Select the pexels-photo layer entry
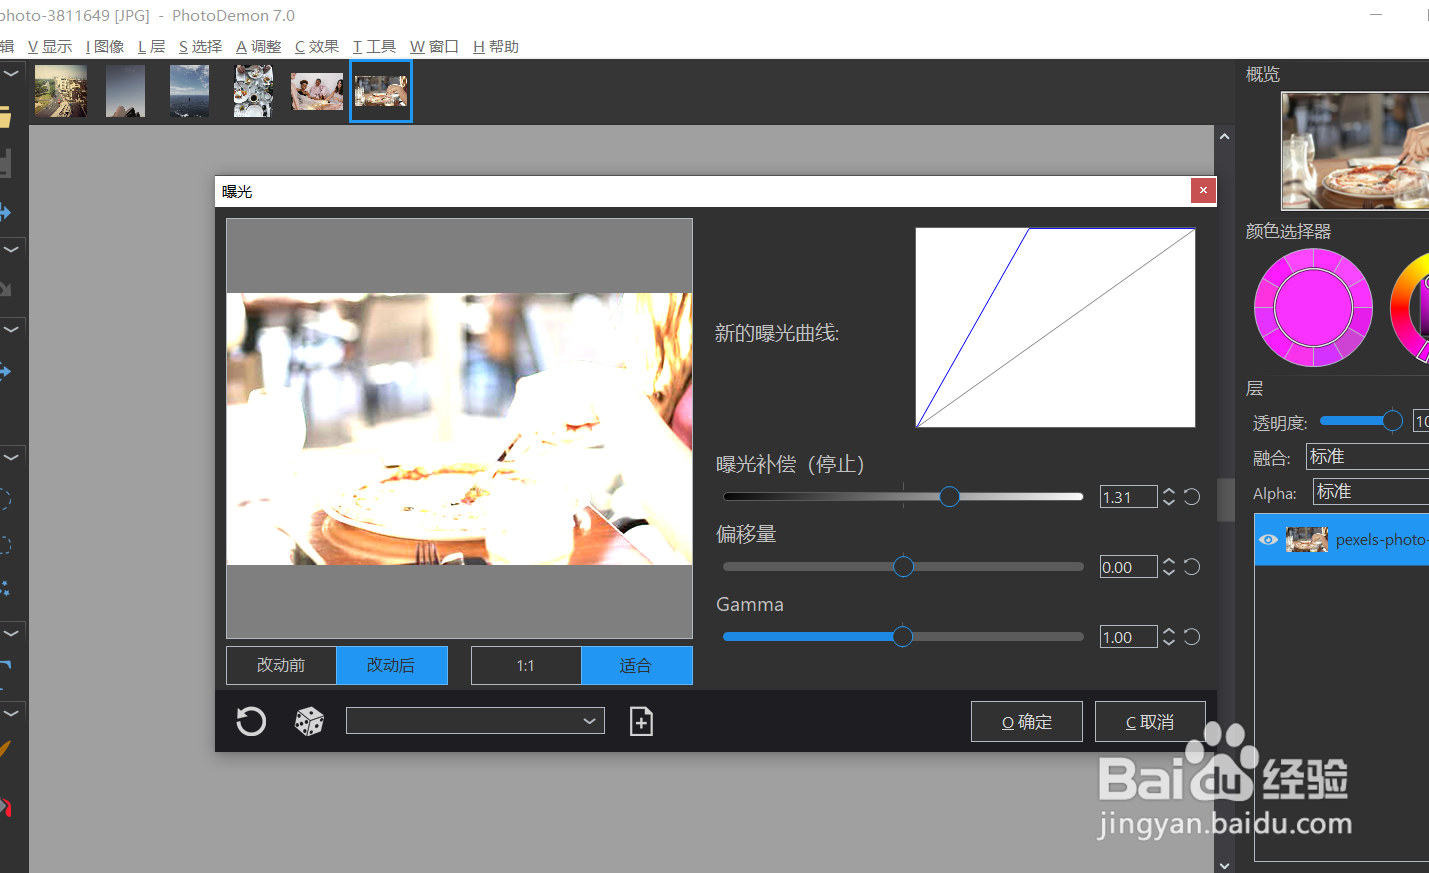 tap(1342, 540)
